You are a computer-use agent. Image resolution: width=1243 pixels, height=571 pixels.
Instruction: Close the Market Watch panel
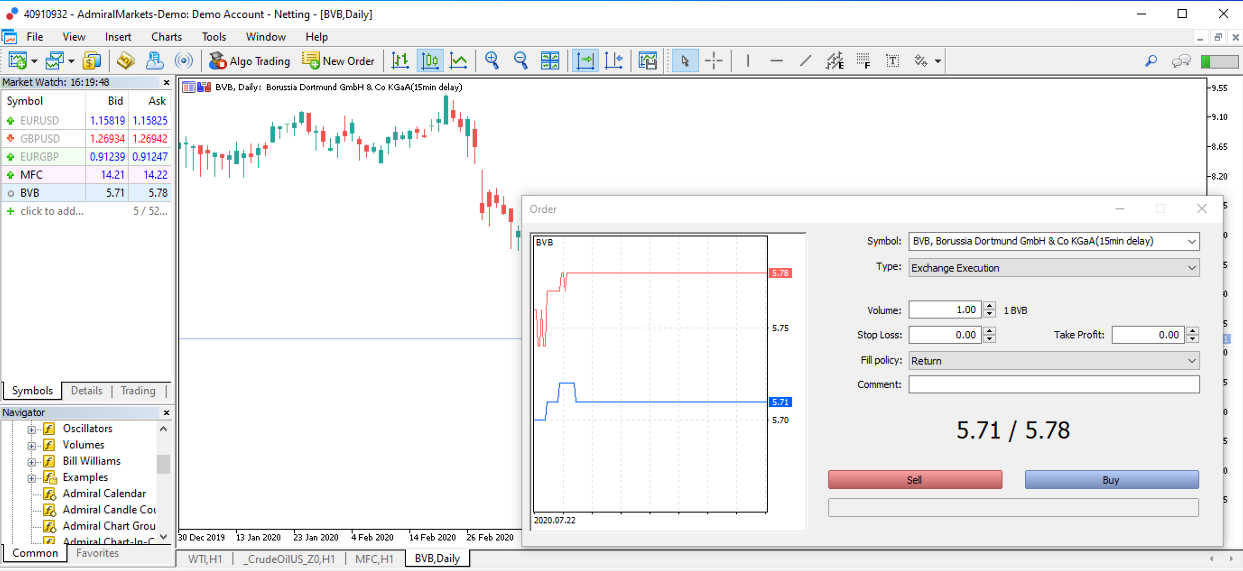click(x=165, y=82)
